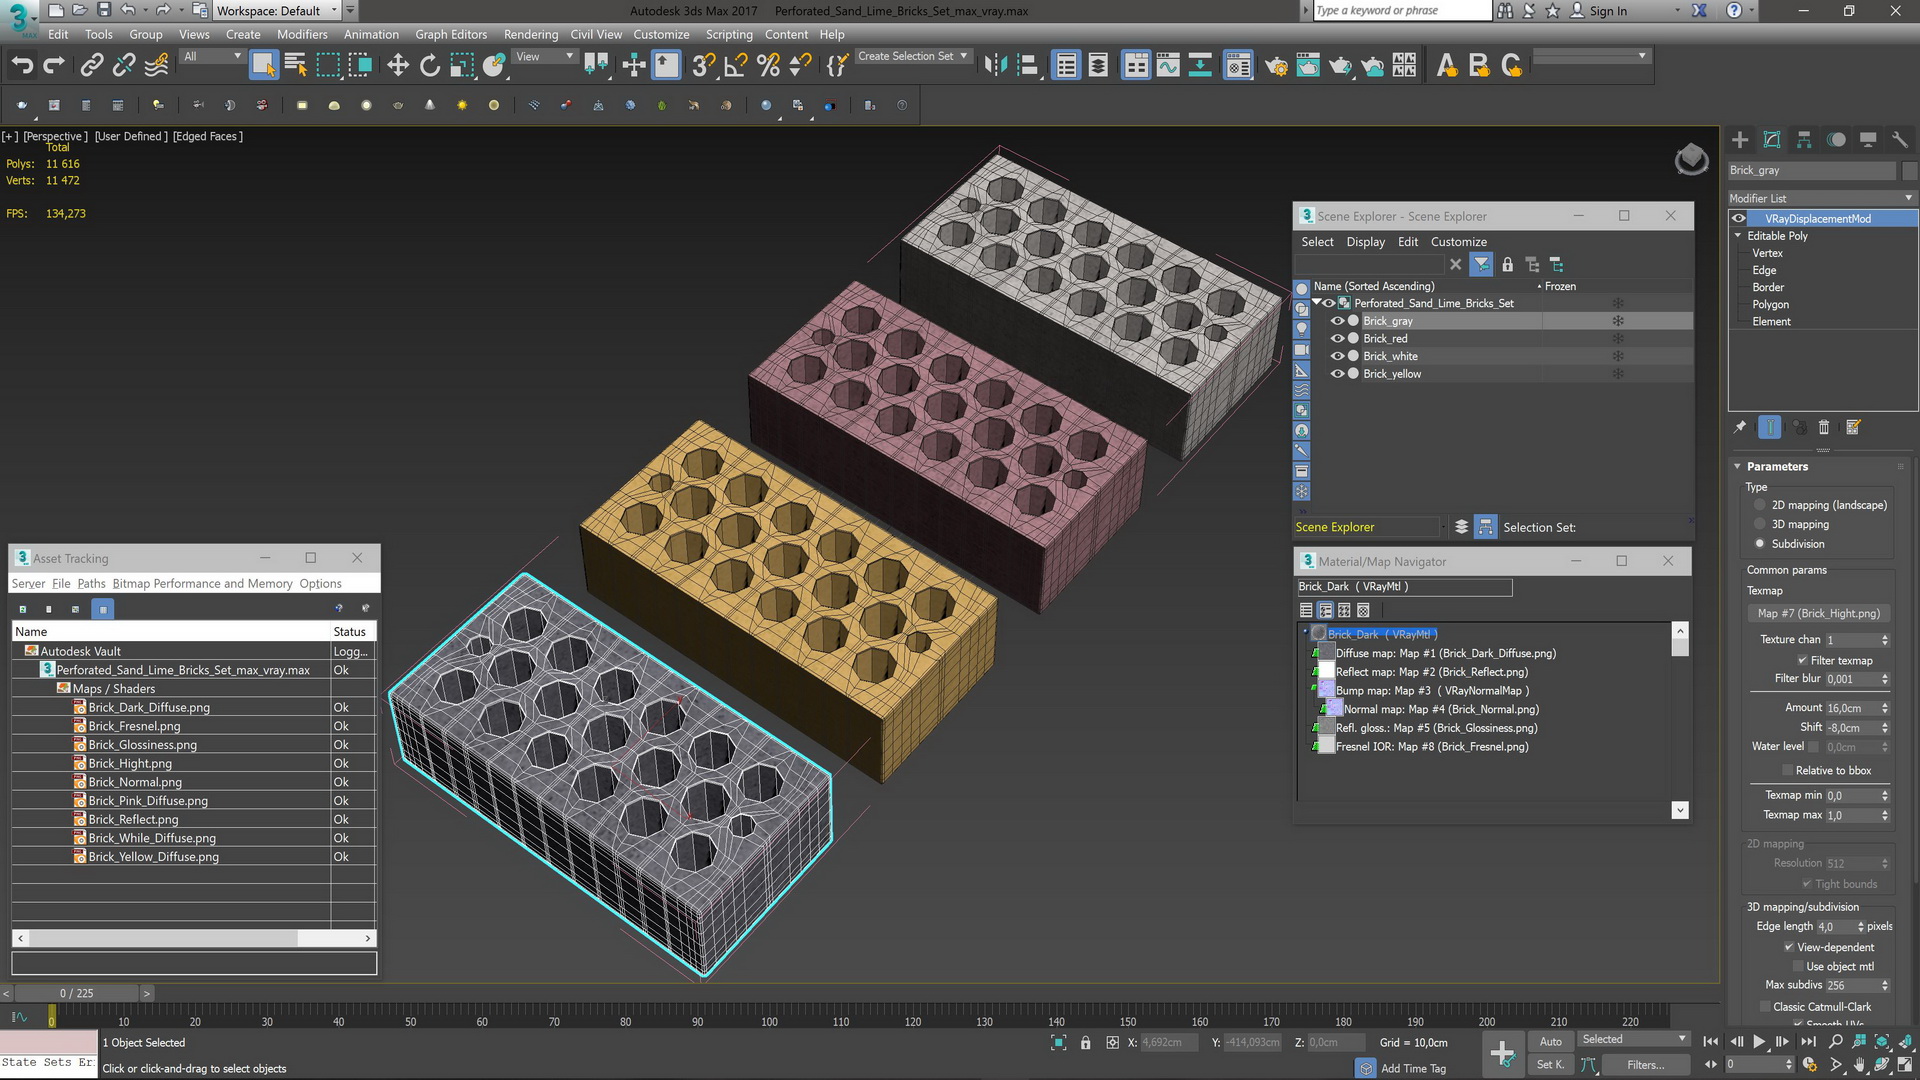
Task: Toggle the Angle Snap icon
Action: coord(736,66)
